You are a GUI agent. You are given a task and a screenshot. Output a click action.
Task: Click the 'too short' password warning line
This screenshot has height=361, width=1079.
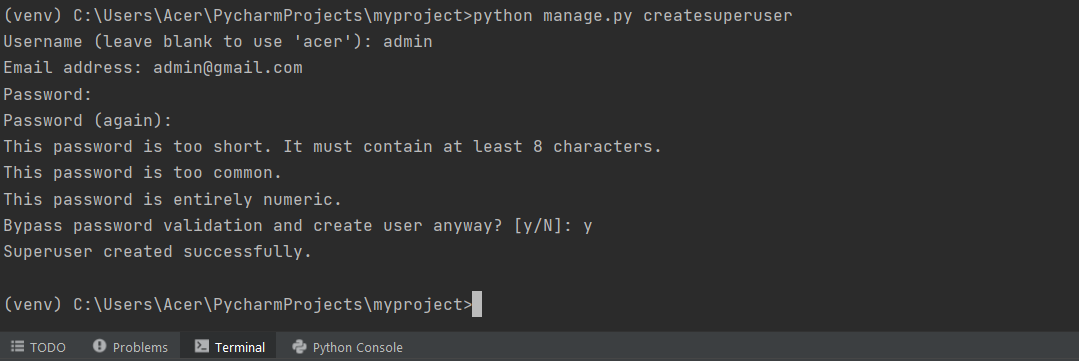(332, 146)
